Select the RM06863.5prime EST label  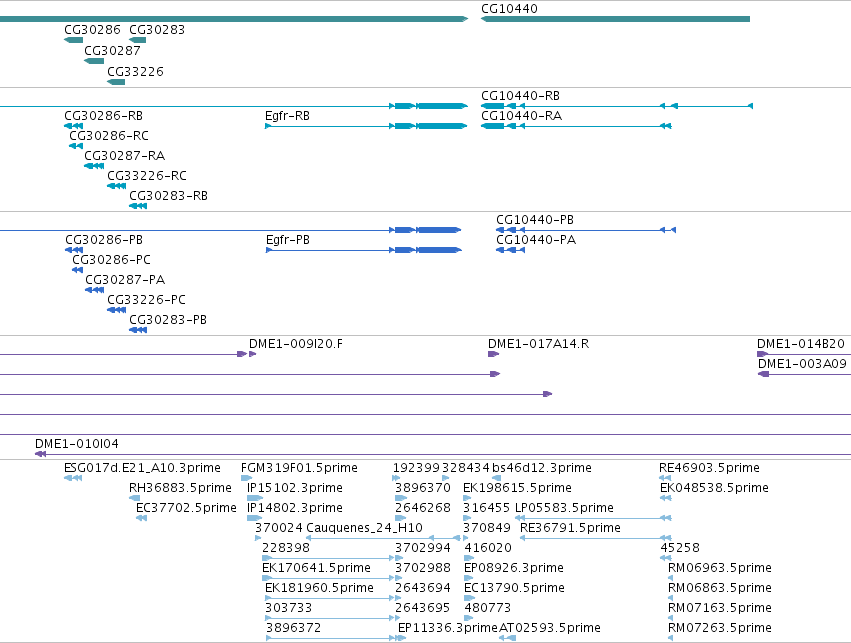[720, 588]
